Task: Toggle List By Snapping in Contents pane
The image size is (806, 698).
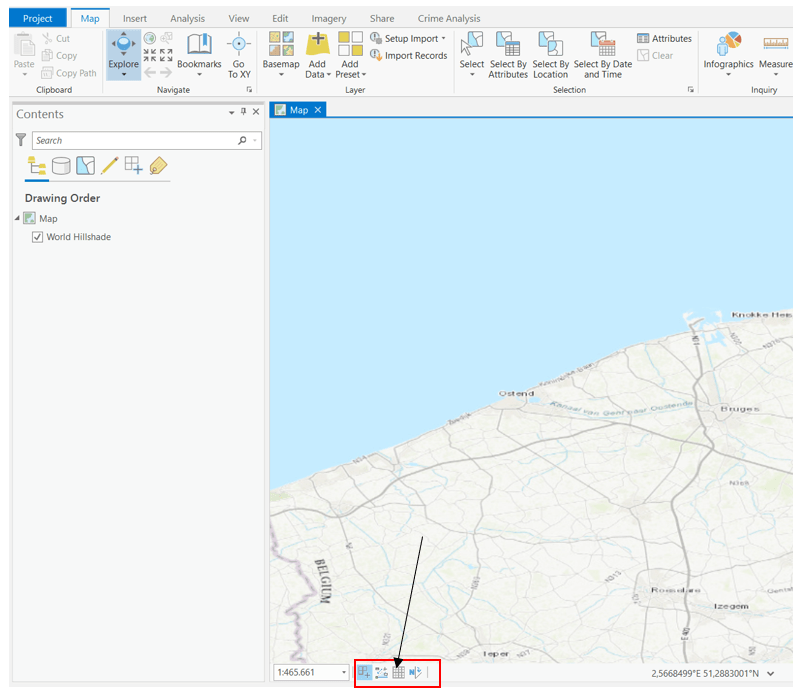Action: point(133,166)
